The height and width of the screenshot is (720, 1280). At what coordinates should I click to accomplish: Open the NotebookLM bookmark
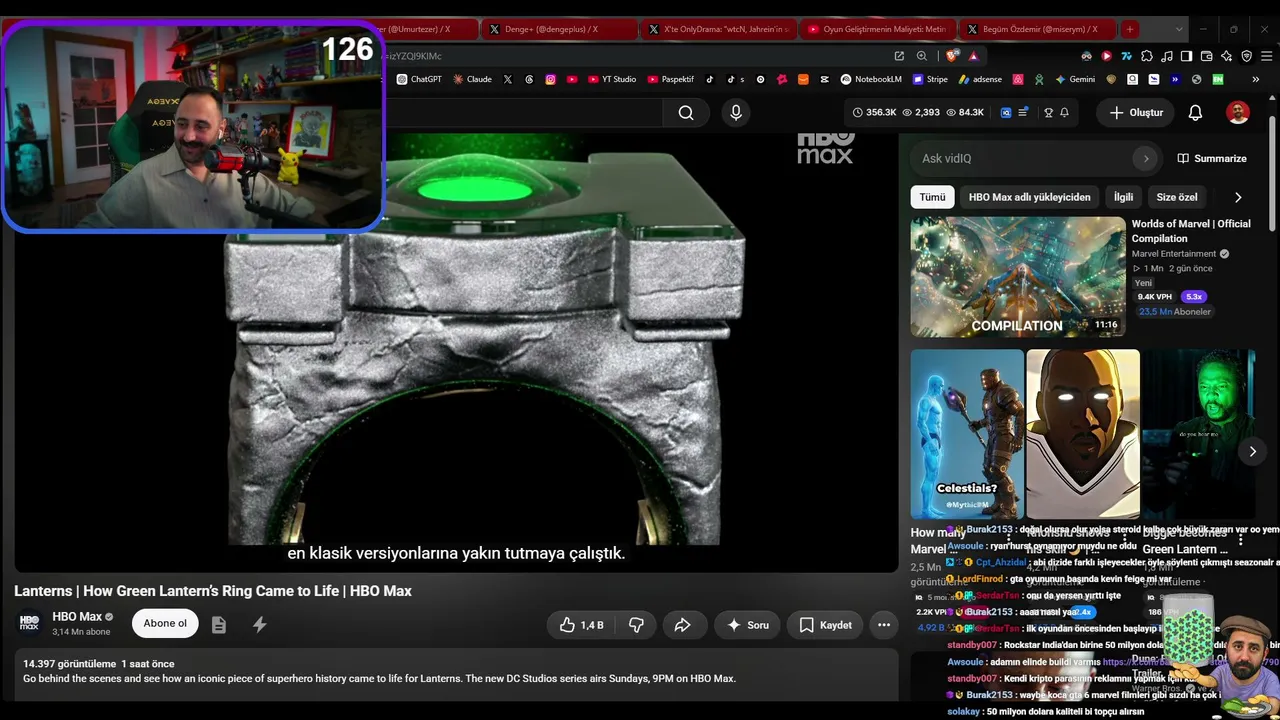(x=871, y=79)
